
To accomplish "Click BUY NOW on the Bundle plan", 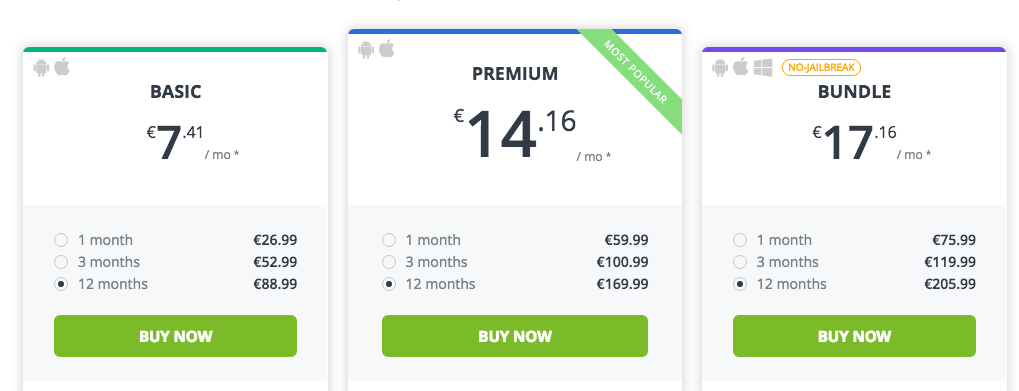I will pos(854,336).
